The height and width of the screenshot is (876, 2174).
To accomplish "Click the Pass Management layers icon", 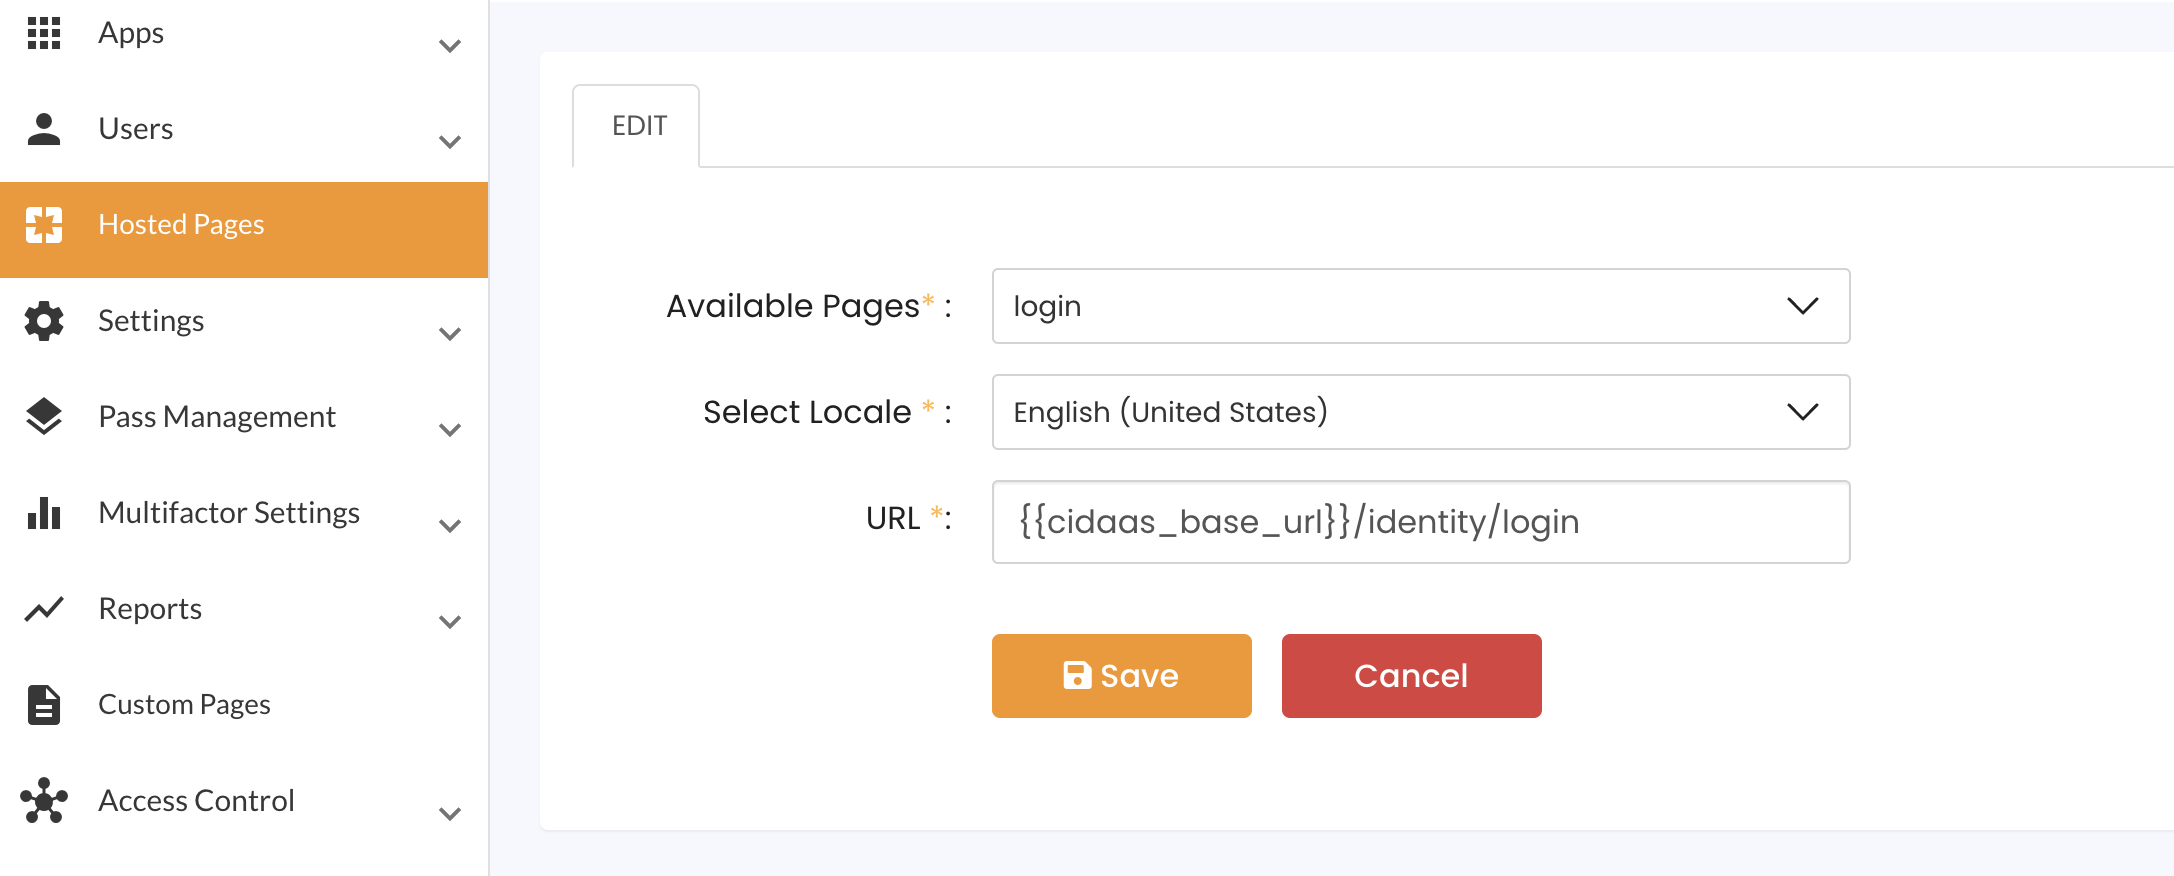I will (x=44, y=416).
